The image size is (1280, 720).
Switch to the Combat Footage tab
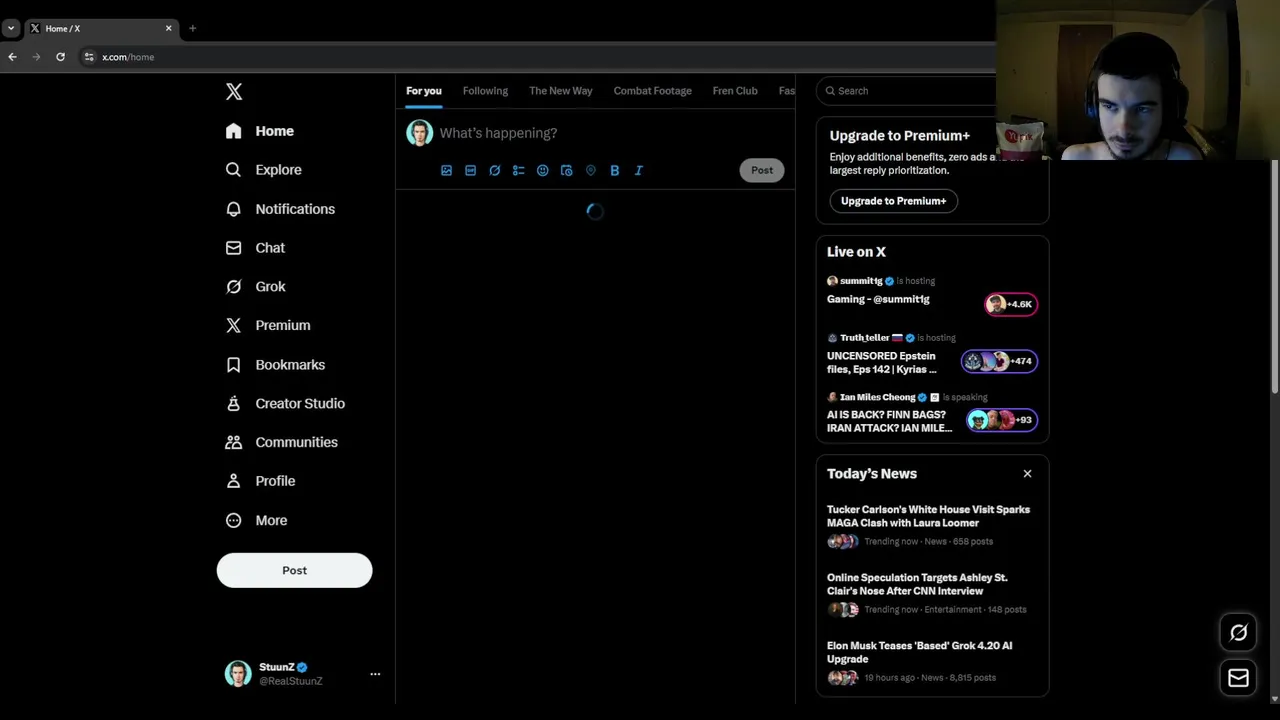[652, 91]
